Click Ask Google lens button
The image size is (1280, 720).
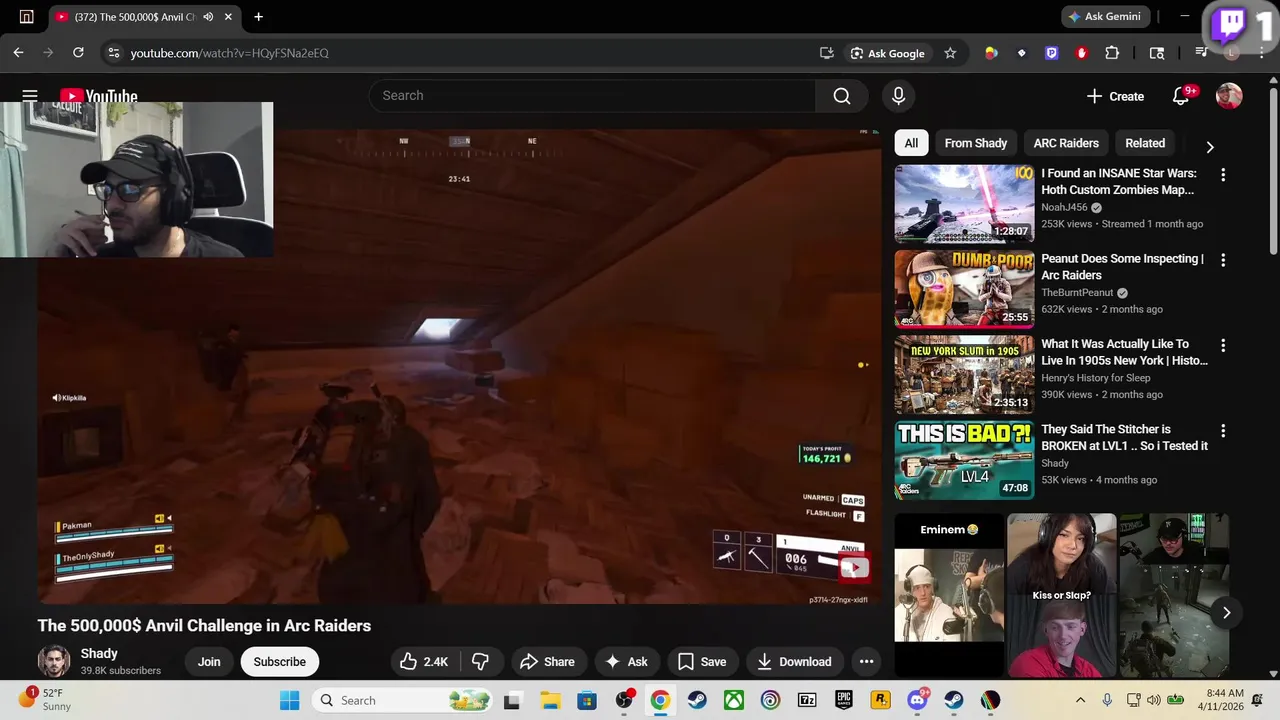click(887, 53)
